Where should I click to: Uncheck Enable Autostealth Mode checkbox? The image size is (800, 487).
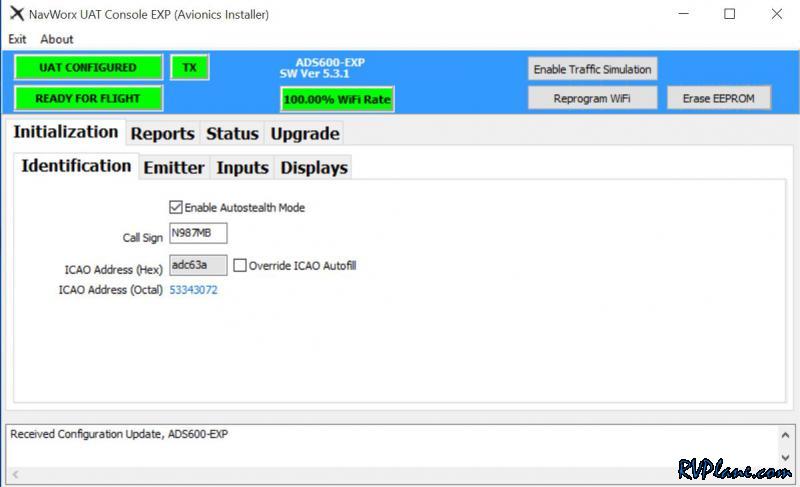(x=176, y=207)
